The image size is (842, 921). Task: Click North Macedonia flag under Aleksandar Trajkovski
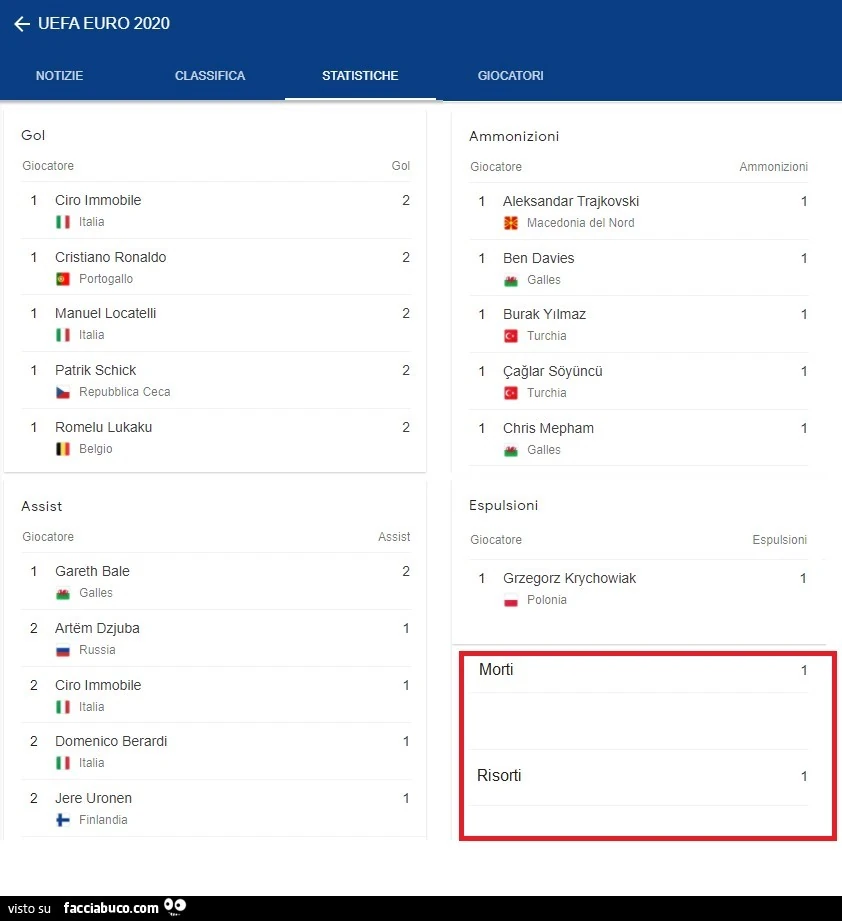(511, 223)
